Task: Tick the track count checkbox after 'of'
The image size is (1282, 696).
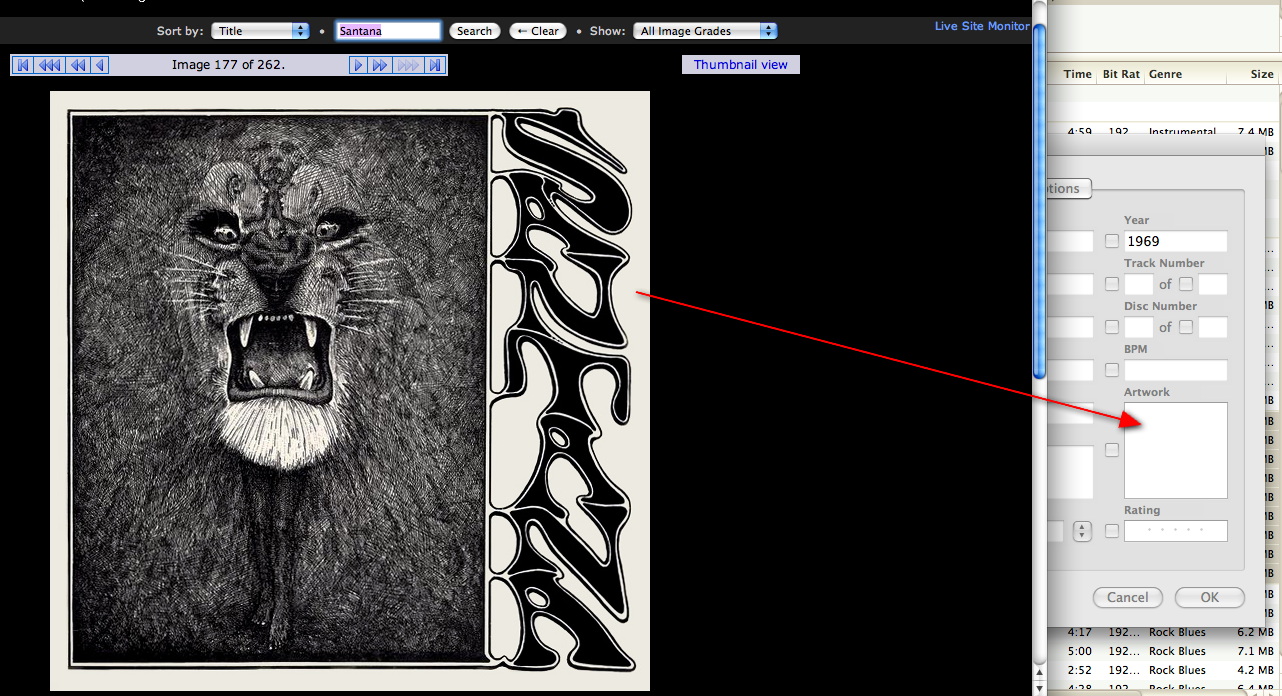Action: tap(1186, 284)
